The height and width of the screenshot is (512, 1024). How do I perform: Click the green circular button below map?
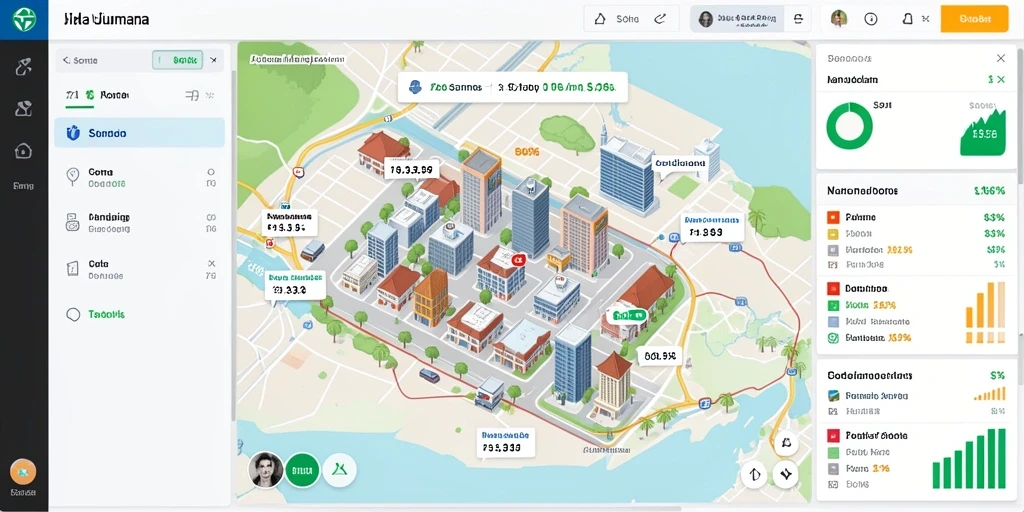click(x=302, y=470)
